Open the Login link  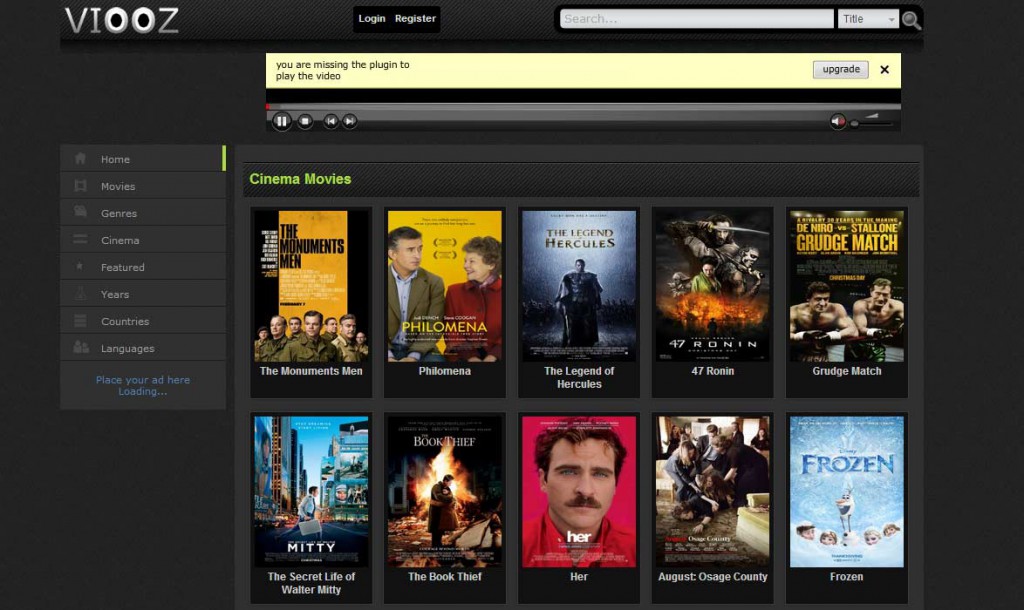[372, 19]
